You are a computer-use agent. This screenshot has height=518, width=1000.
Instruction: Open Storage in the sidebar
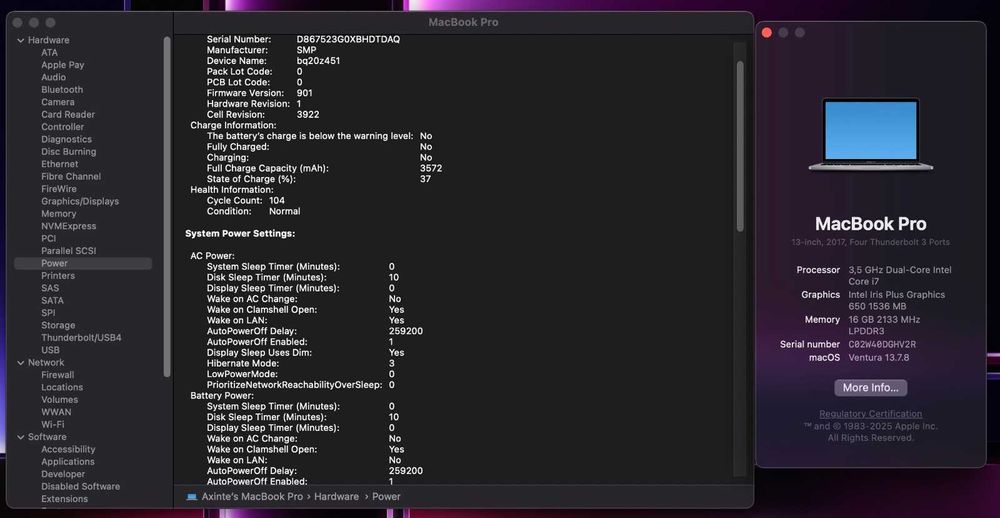click(58, 325)
